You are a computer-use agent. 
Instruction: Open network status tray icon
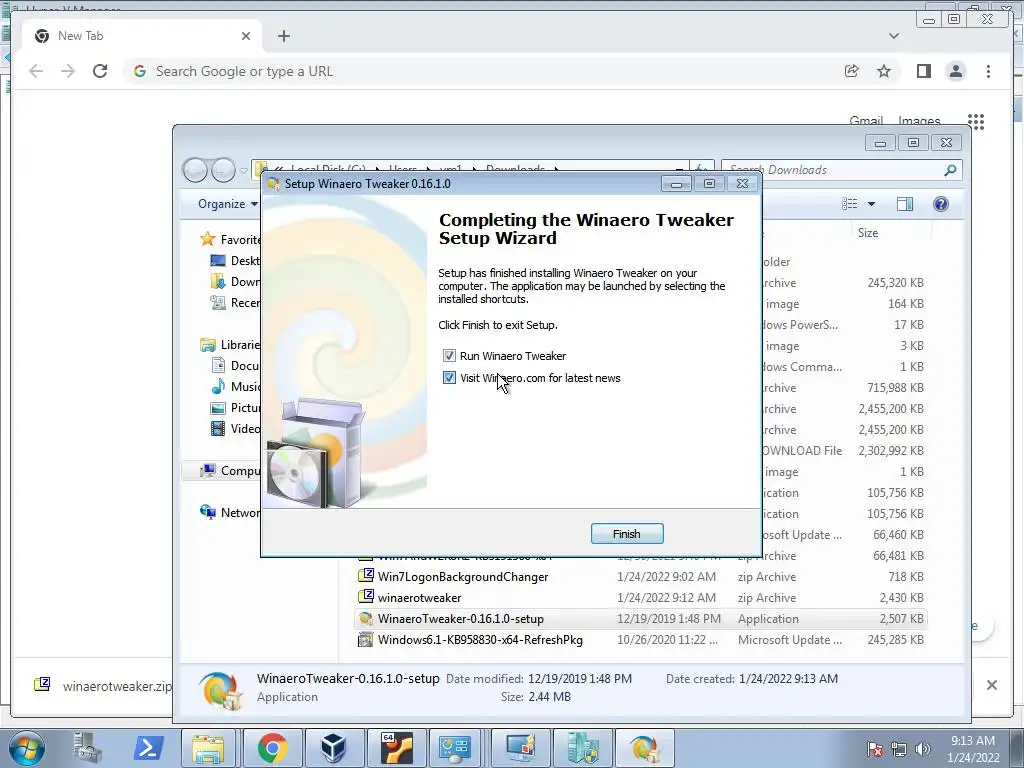pyautogui.click(x=899, y=749)
